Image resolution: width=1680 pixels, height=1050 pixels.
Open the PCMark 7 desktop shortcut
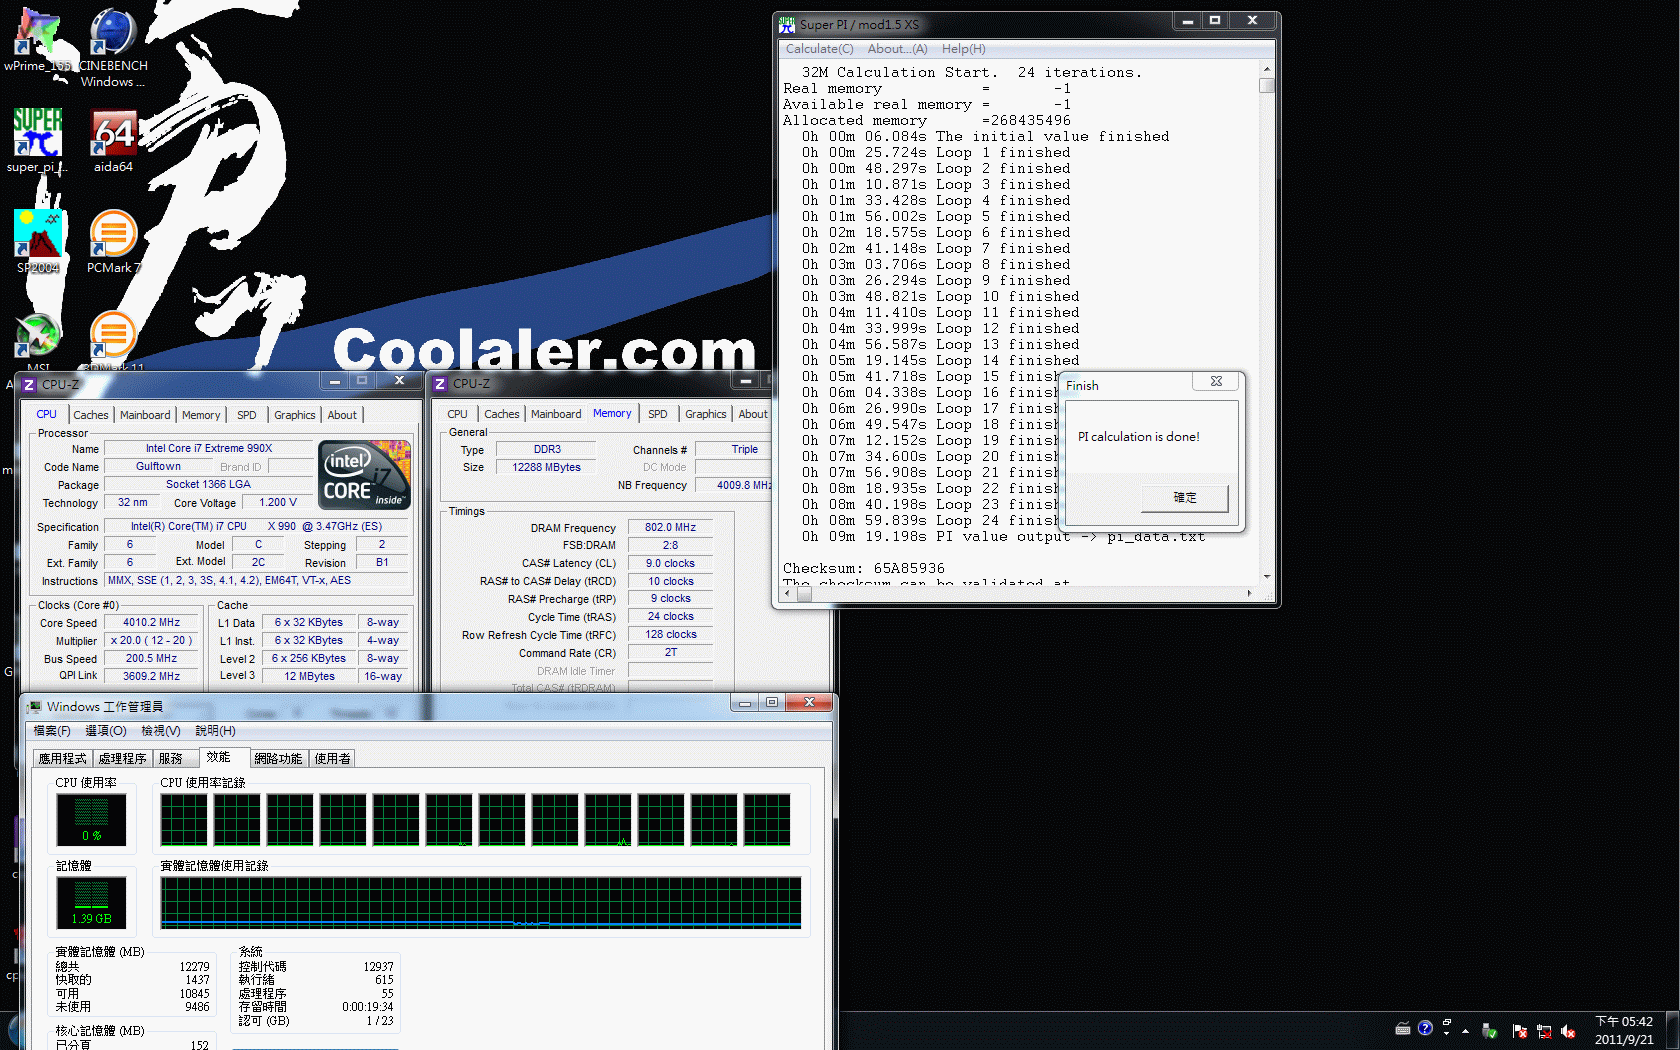point(113,241)
